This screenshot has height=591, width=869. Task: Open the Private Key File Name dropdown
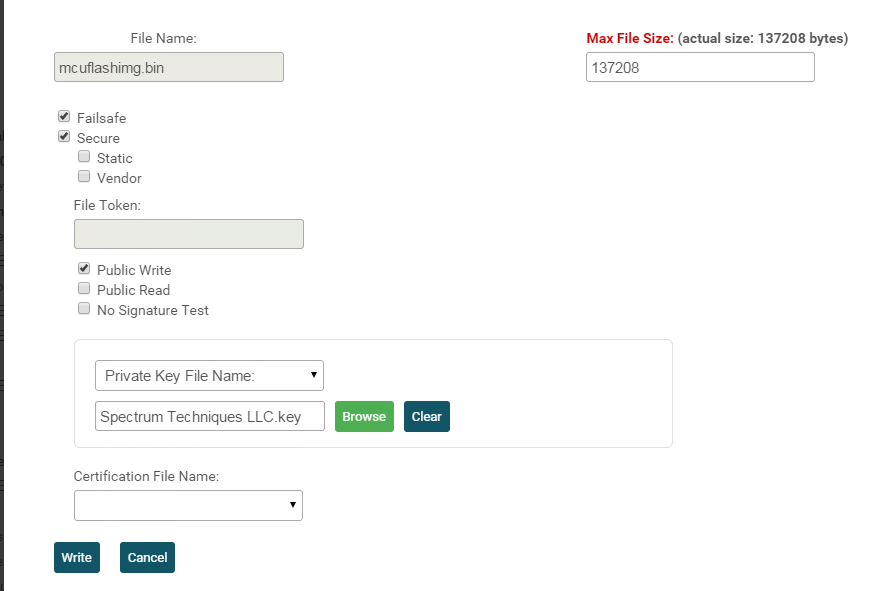pos(209,376)
